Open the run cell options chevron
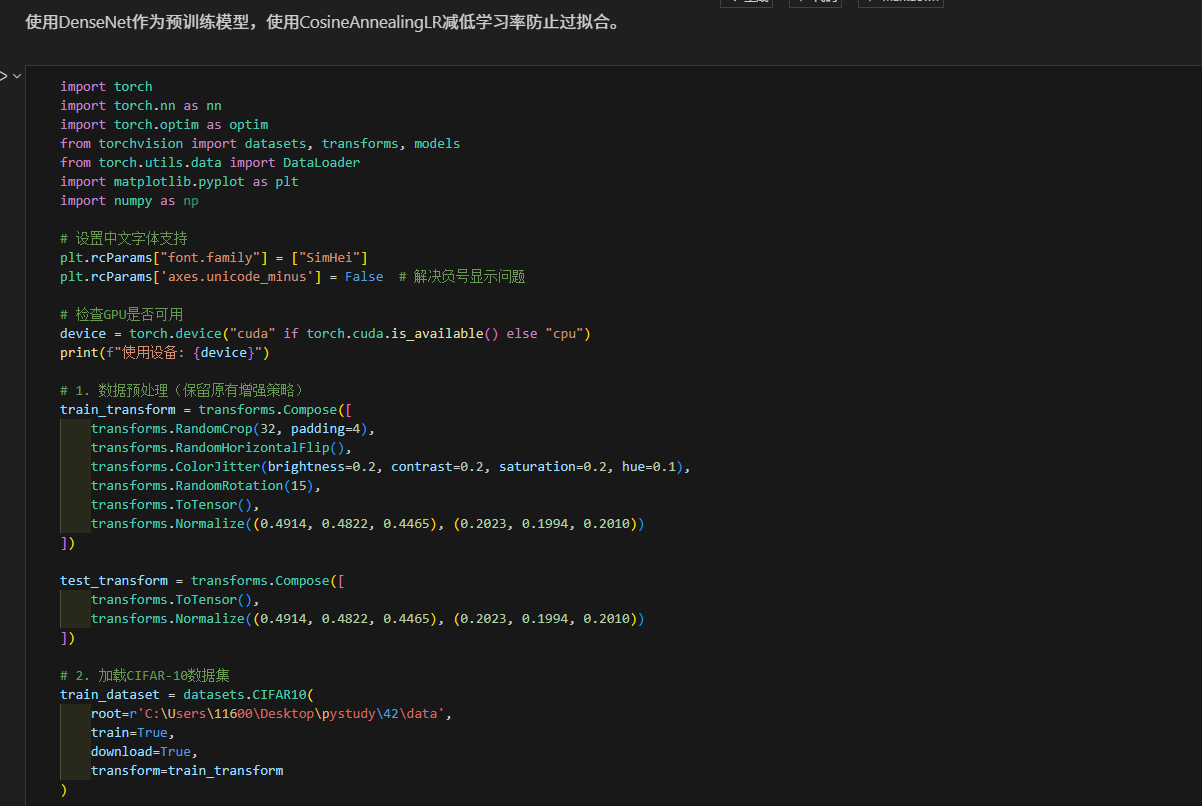The height and width of the screenshot is (806, 1202). coord(17,76)
